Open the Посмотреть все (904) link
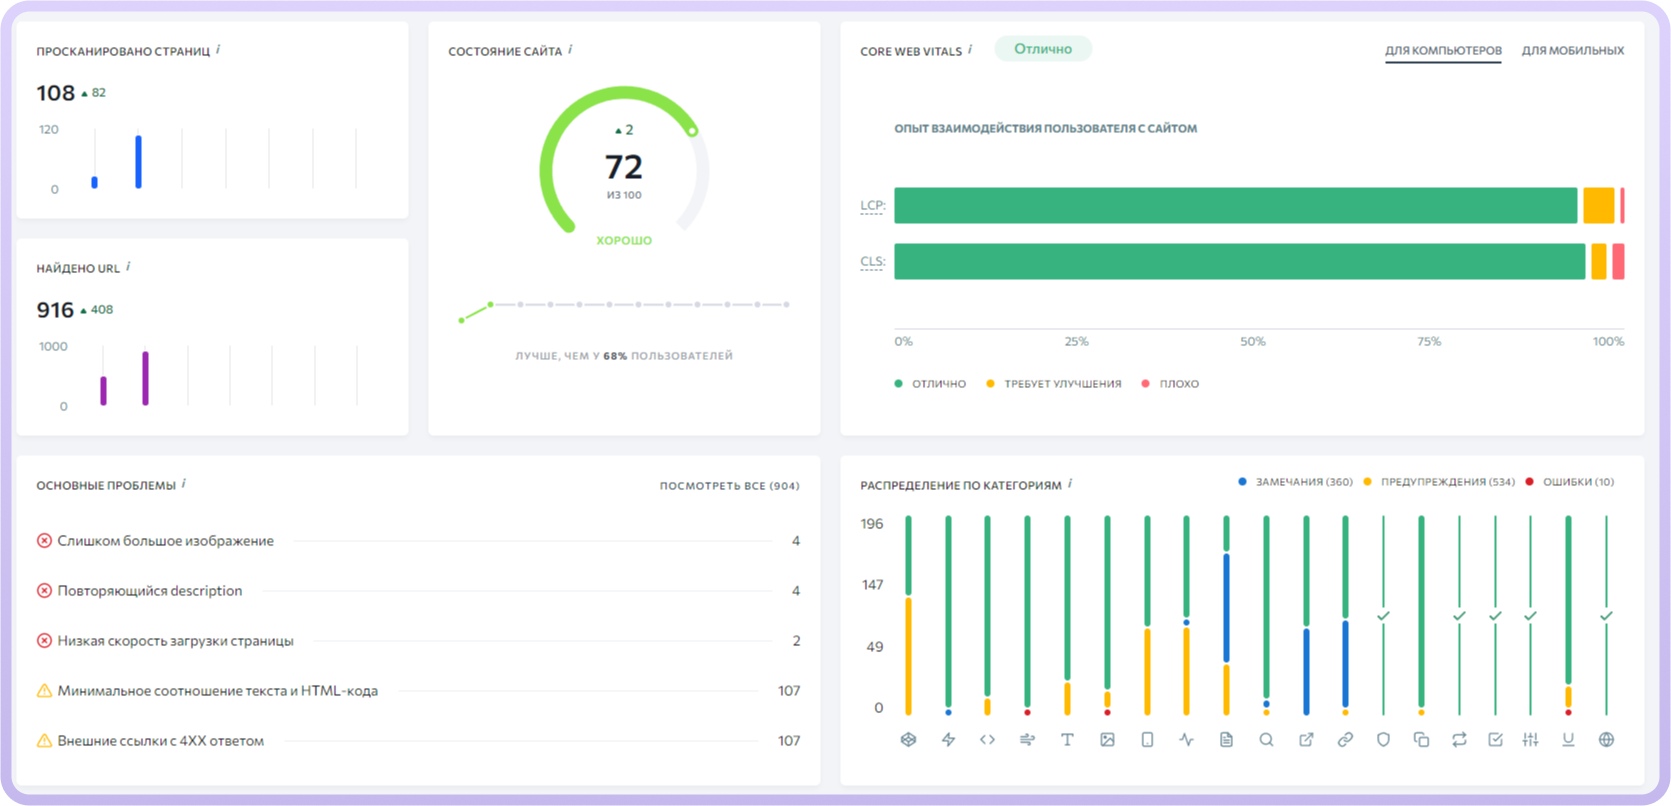Viewport: 1671px width, 806px height. 729,486
